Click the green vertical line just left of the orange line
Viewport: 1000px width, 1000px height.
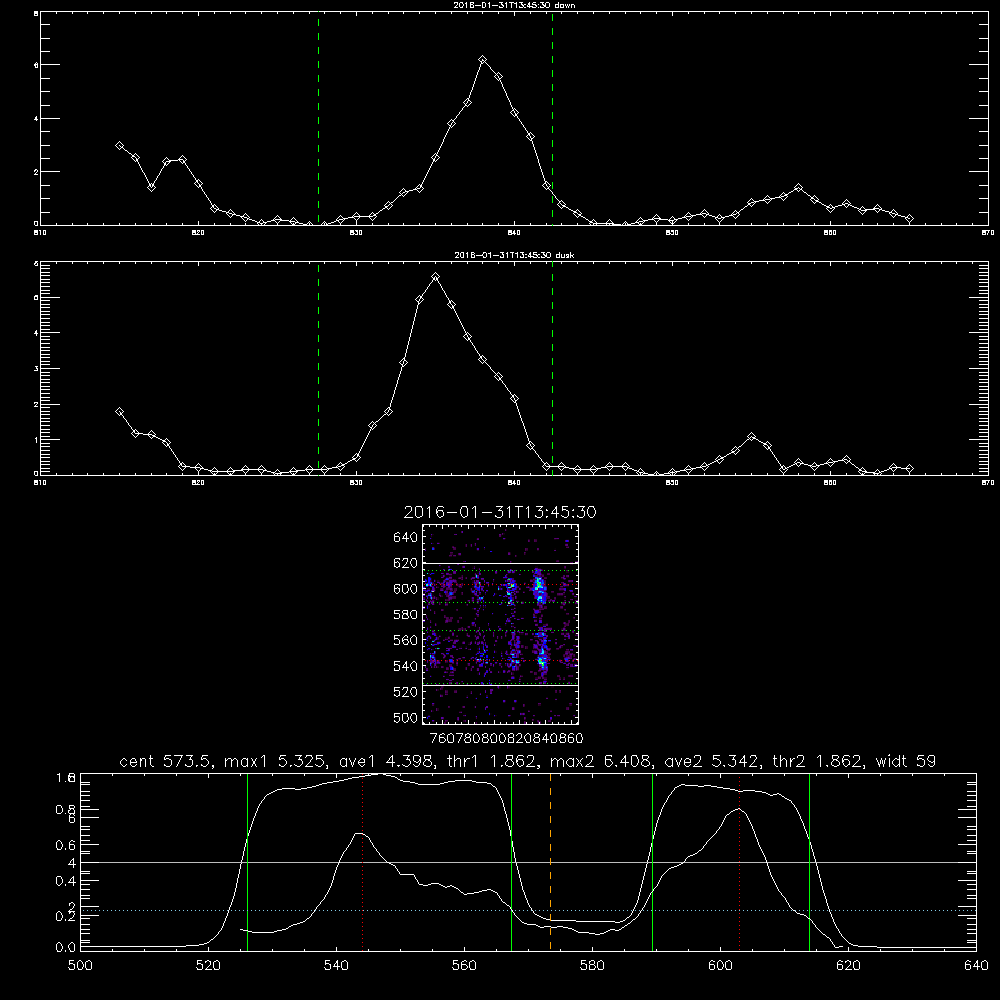click(511, 861)
